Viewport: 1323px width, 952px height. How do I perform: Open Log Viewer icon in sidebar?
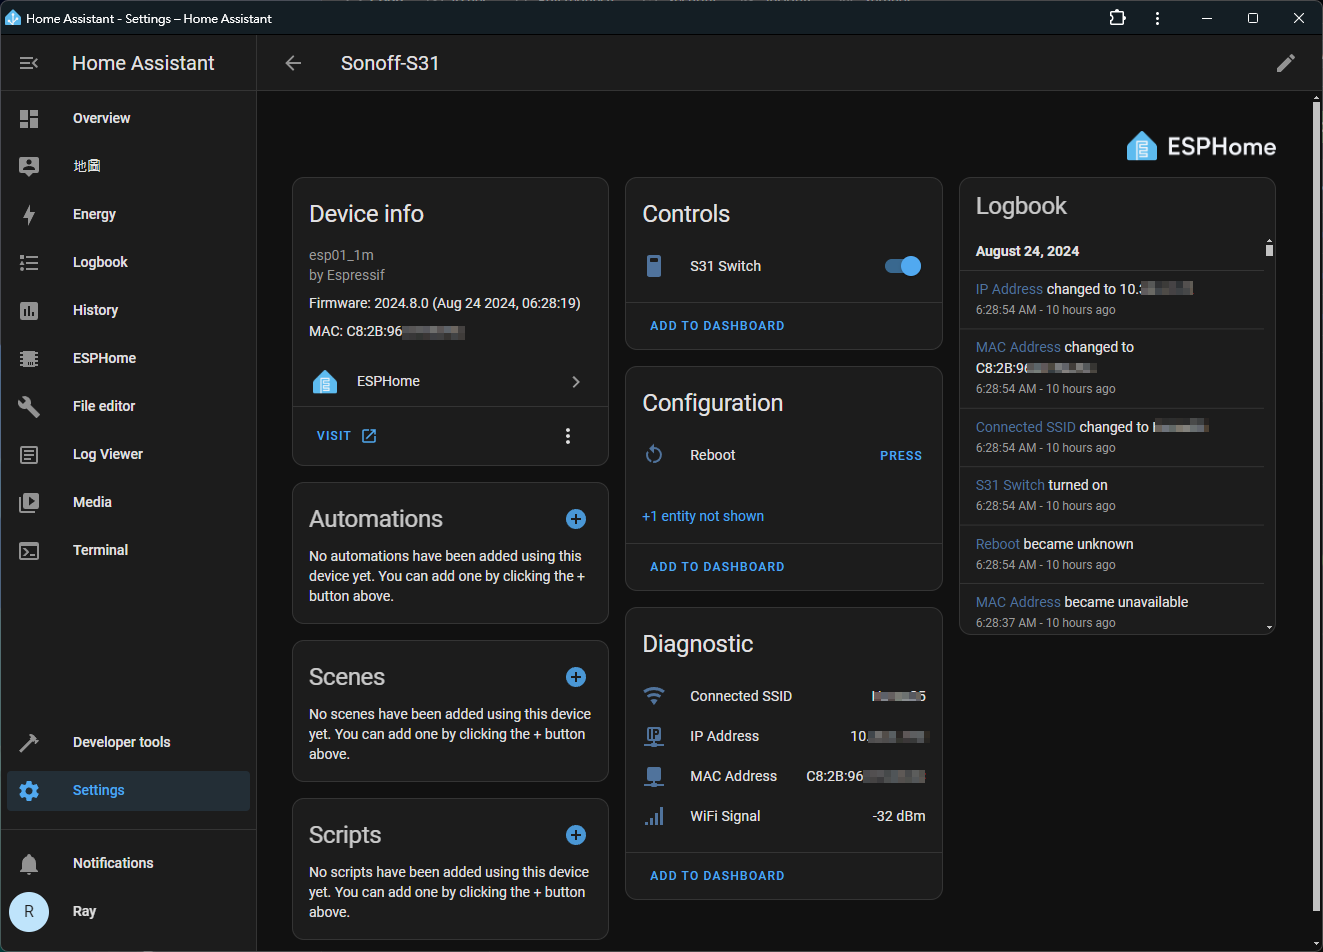(29, 454)
